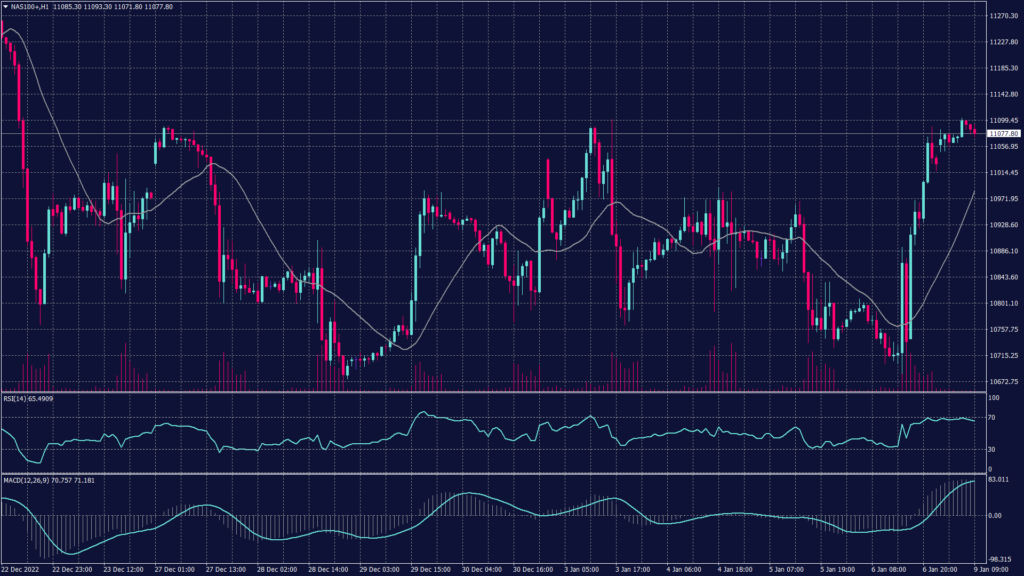Click the separator between price chart and RSI
Viewport: 1024px width, 576px height.
click(x=490, y=392)
